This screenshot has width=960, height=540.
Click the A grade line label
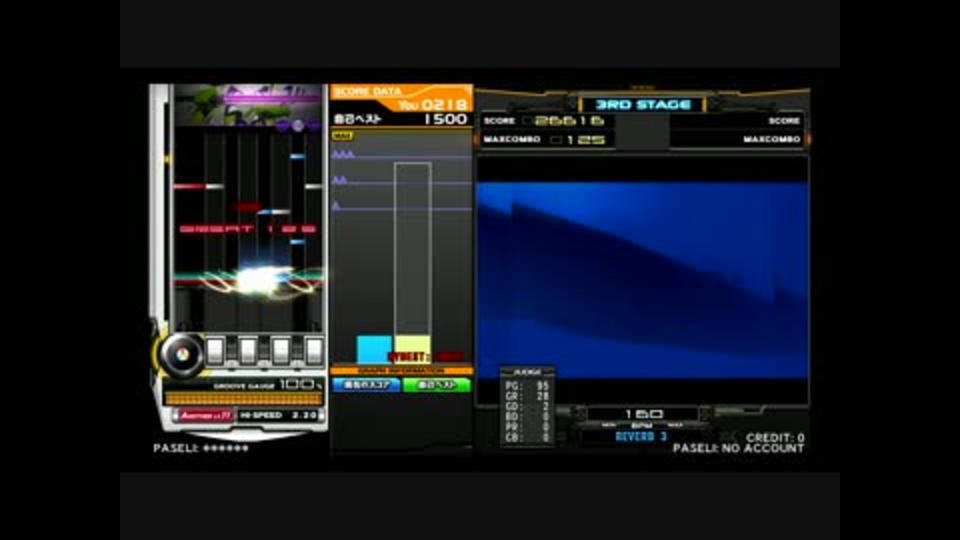pos(336,206)
